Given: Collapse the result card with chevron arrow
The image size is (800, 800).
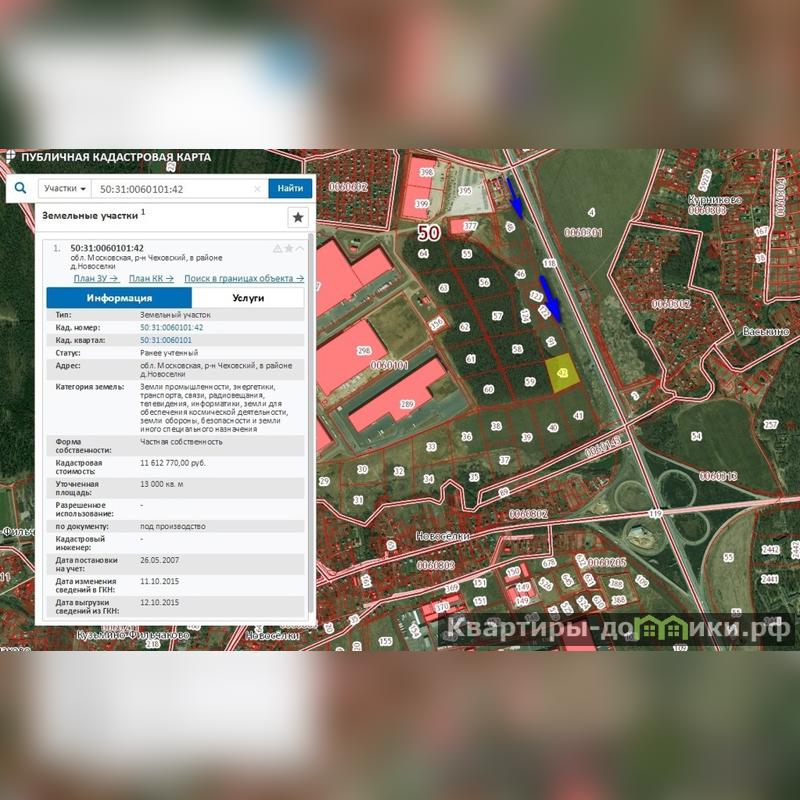Looking at the screenshot, I should [300, 248].
